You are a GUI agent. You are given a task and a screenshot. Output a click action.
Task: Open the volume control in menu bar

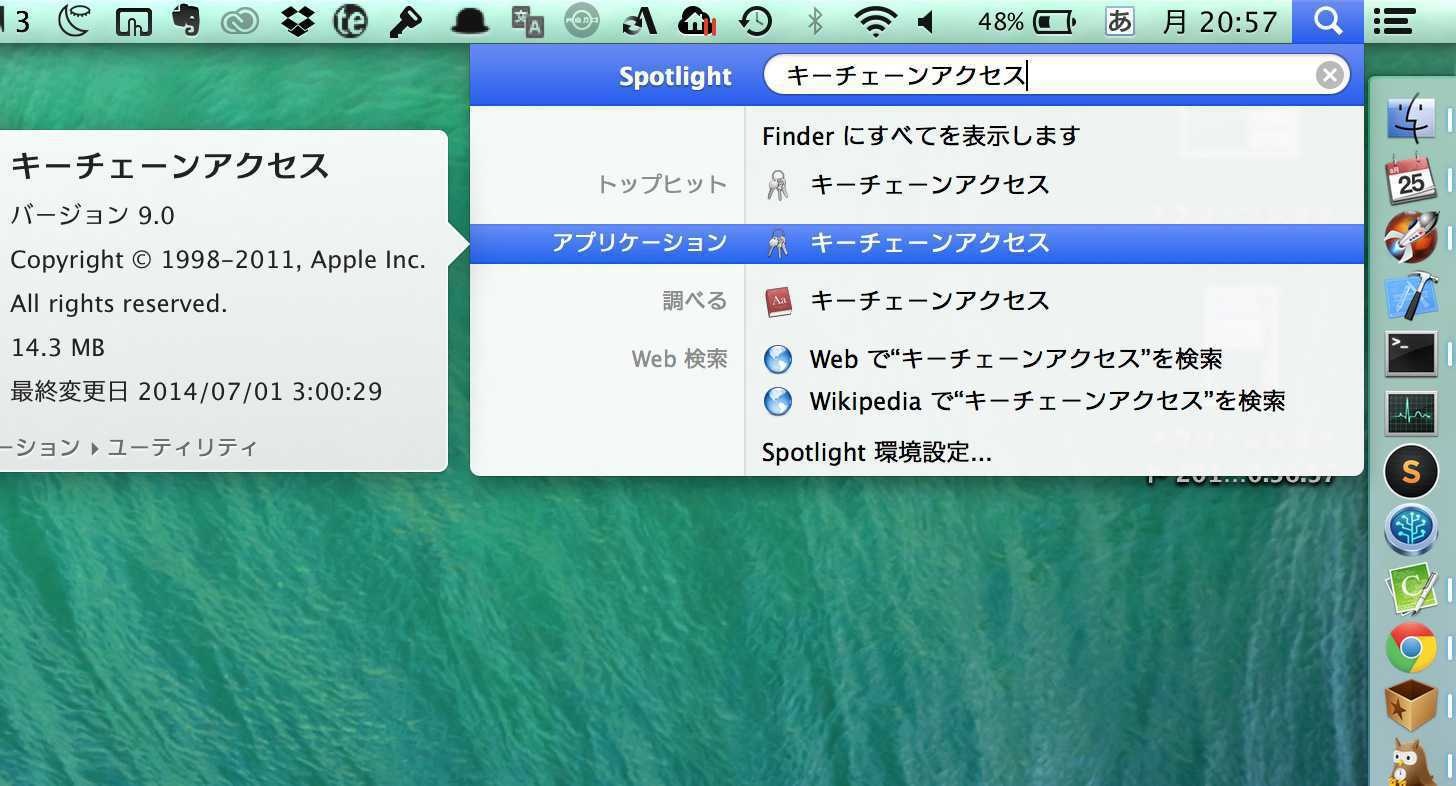click(x=925, y=21)
